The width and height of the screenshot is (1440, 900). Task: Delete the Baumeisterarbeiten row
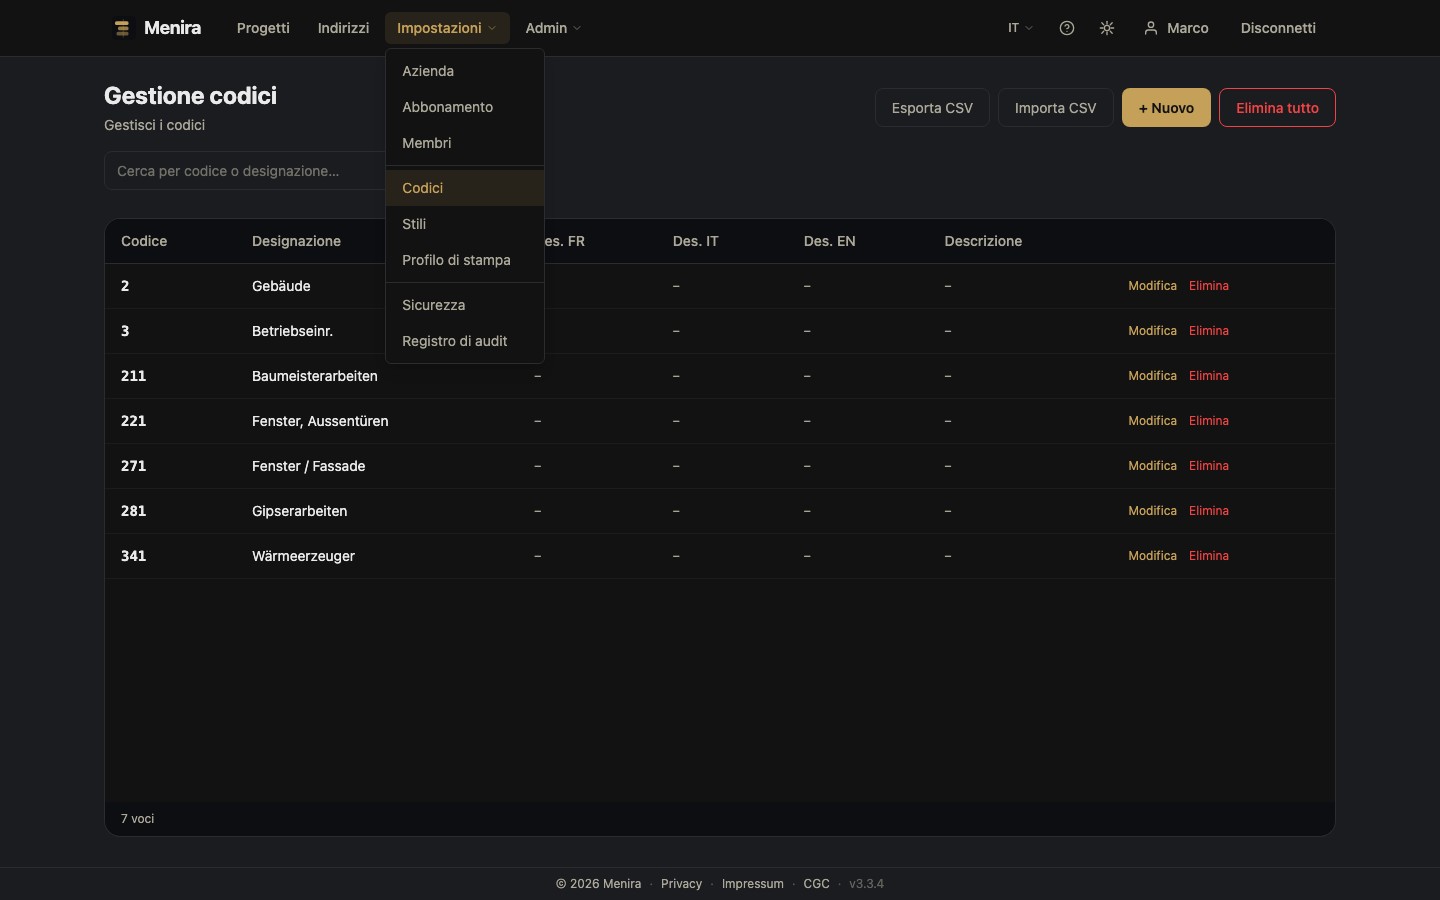pos(1209,376)
